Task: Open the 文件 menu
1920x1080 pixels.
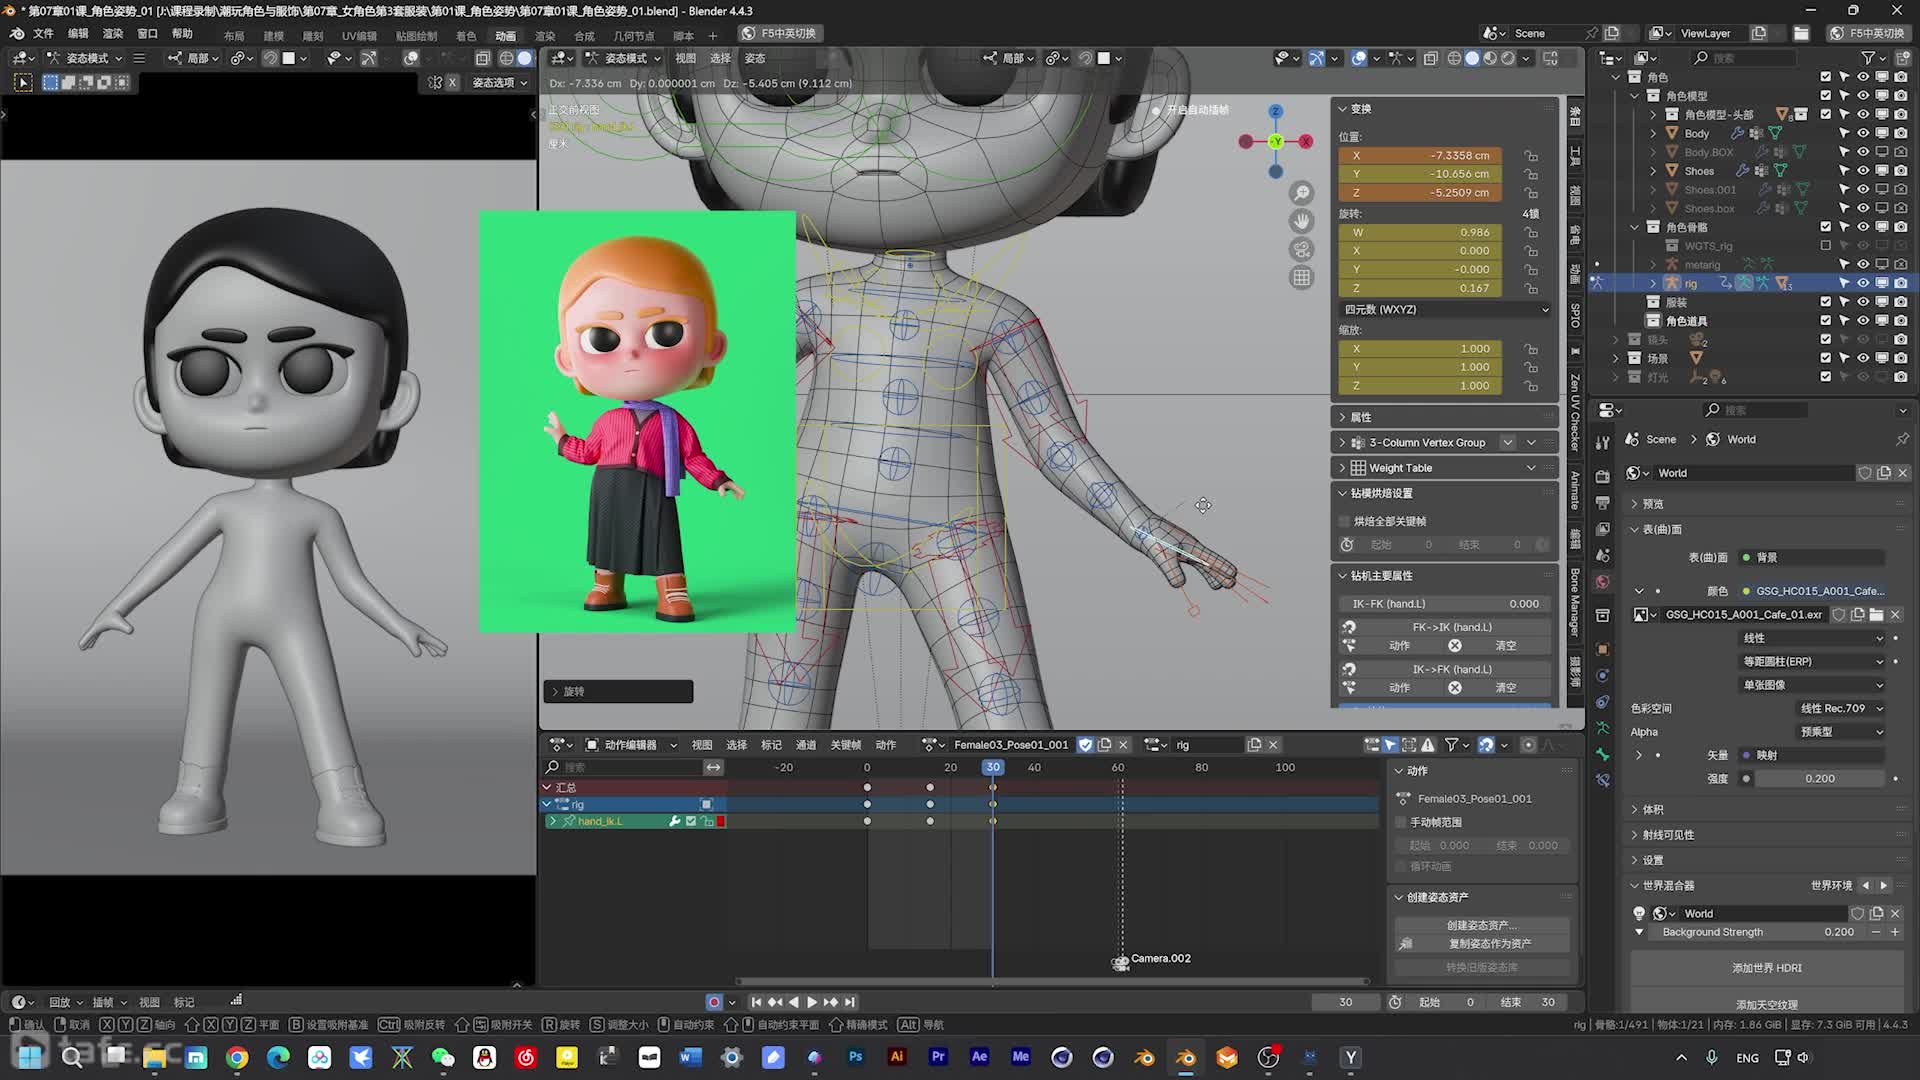Action: pos(44,33)
